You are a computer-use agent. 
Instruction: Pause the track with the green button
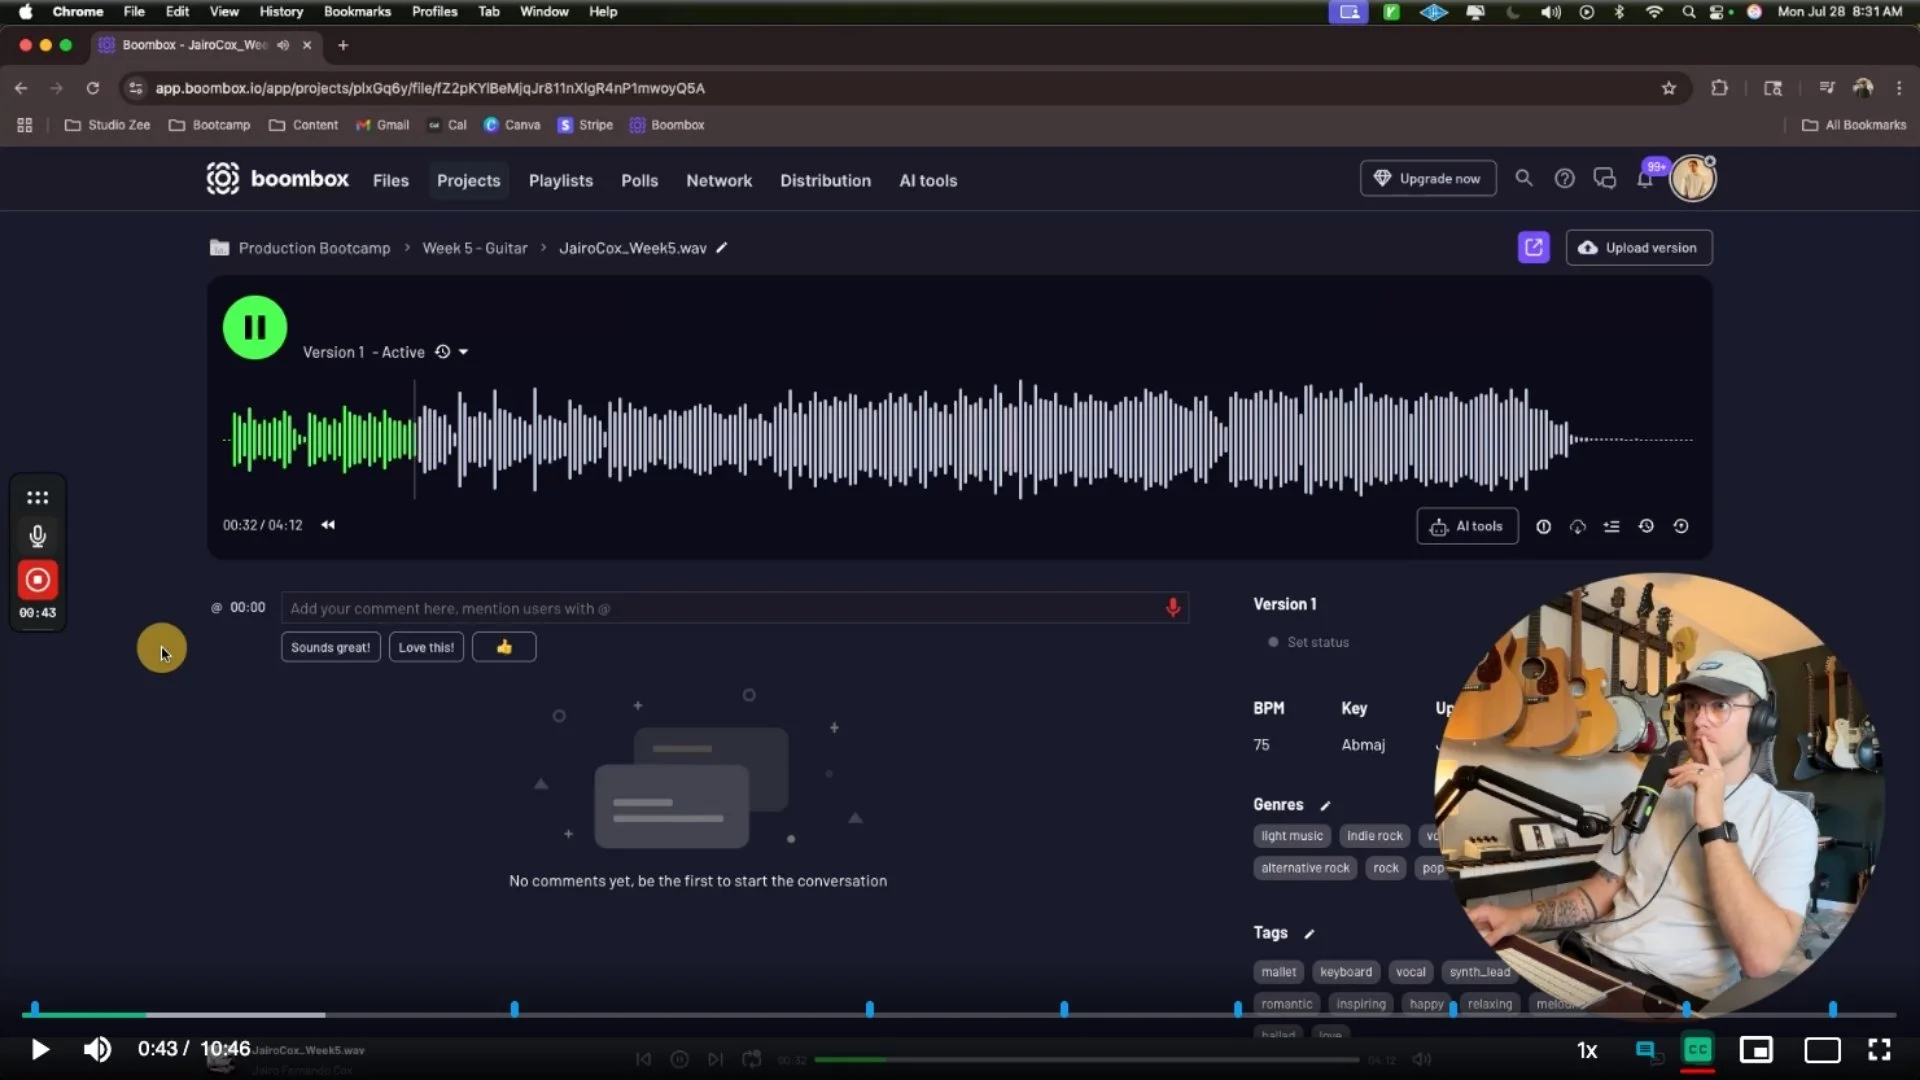[254, 327]
